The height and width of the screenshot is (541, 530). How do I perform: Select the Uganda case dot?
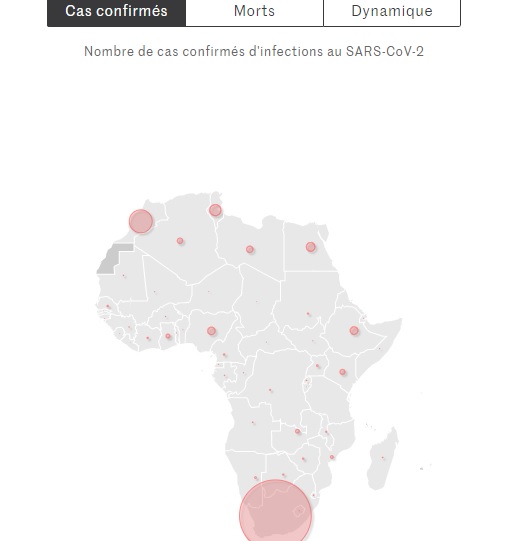coord(317,366)
